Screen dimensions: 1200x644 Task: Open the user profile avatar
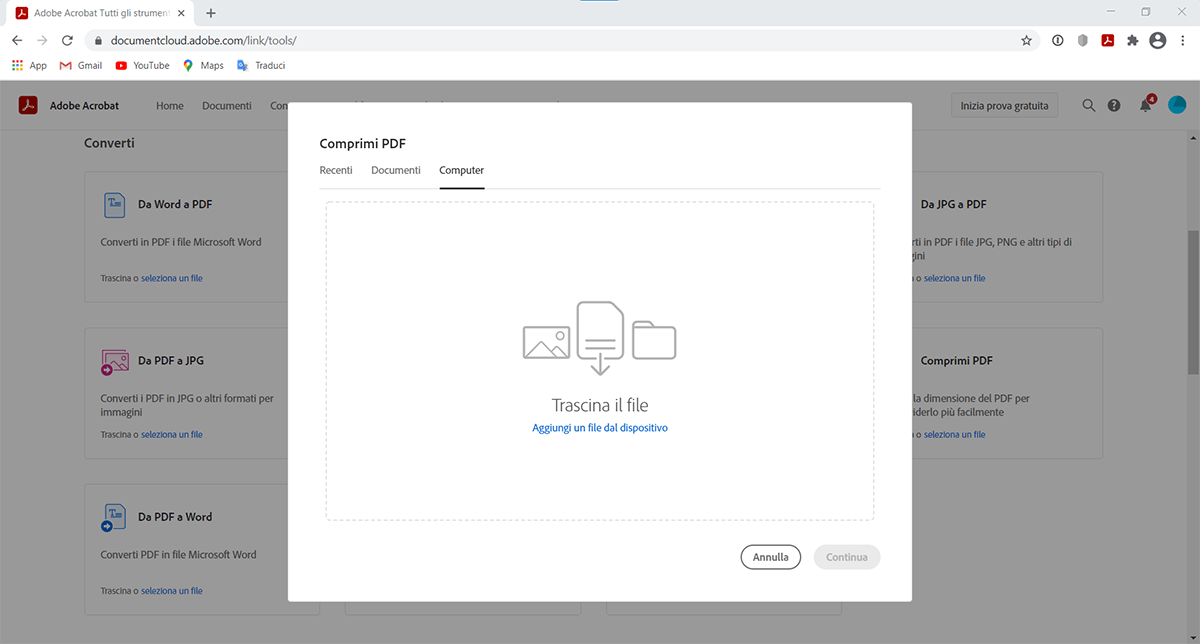pyautogui.click(x=1177, y=105)
